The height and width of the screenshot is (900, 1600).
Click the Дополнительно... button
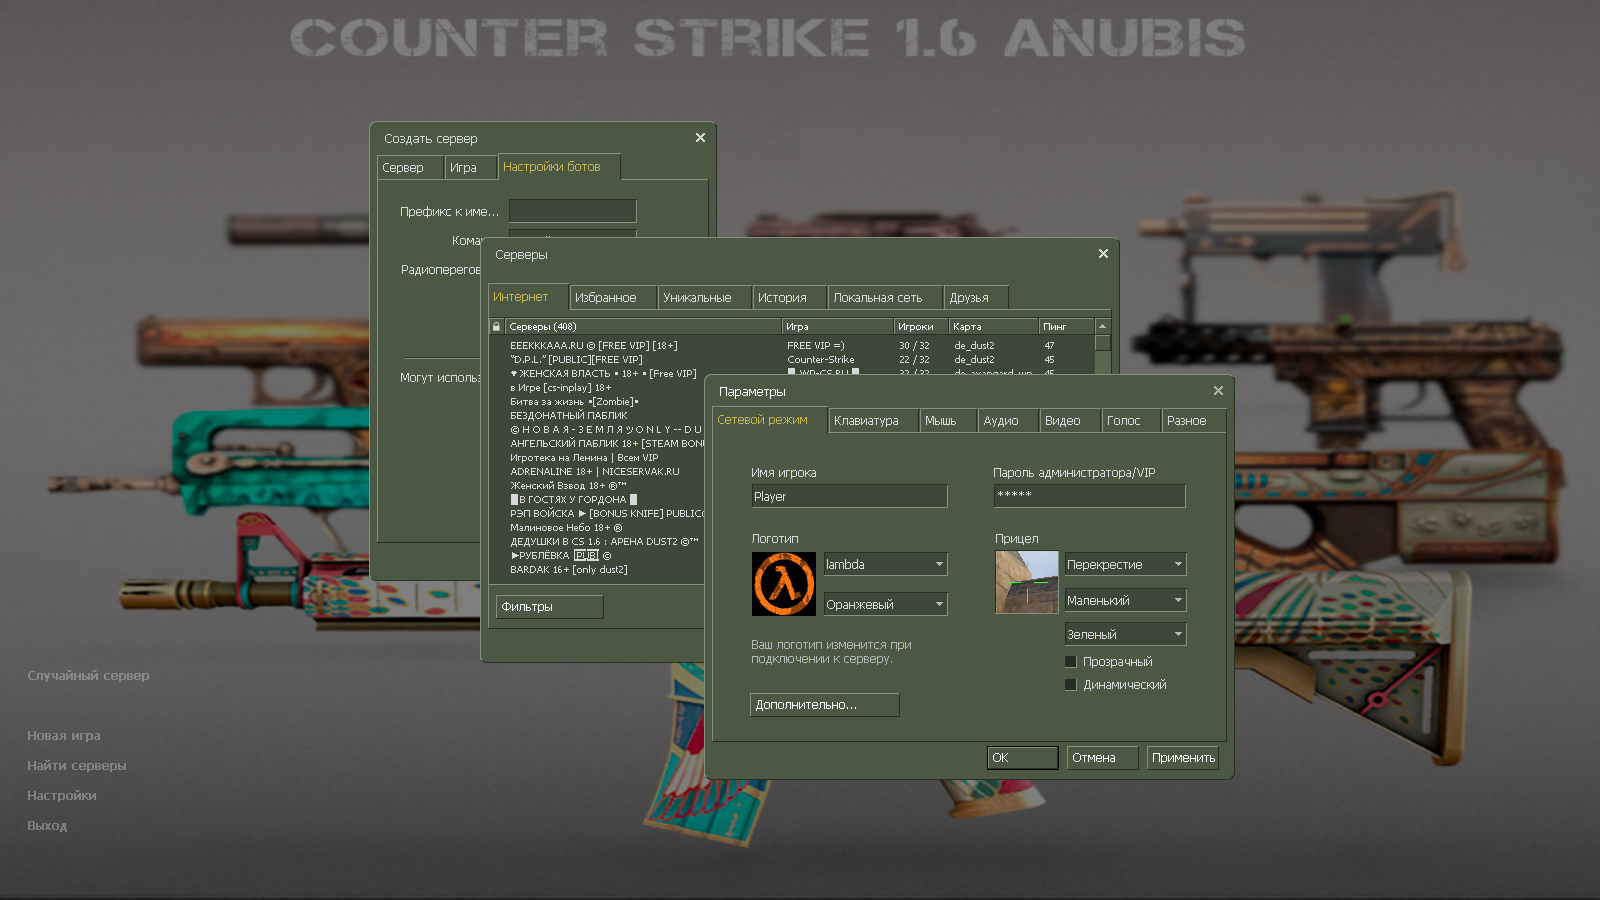(824, 705)
